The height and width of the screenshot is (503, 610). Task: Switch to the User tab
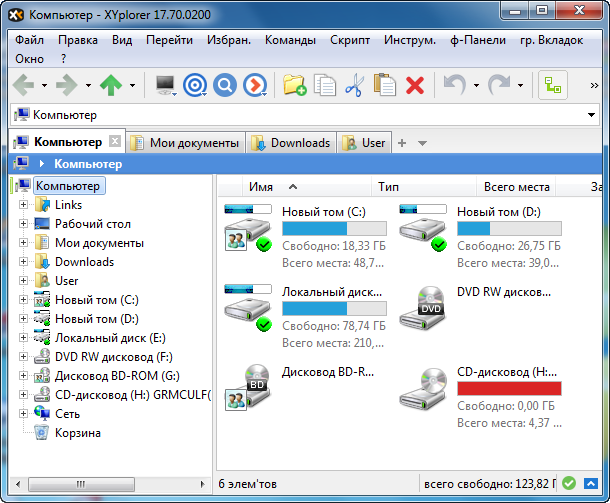(364, 143)
